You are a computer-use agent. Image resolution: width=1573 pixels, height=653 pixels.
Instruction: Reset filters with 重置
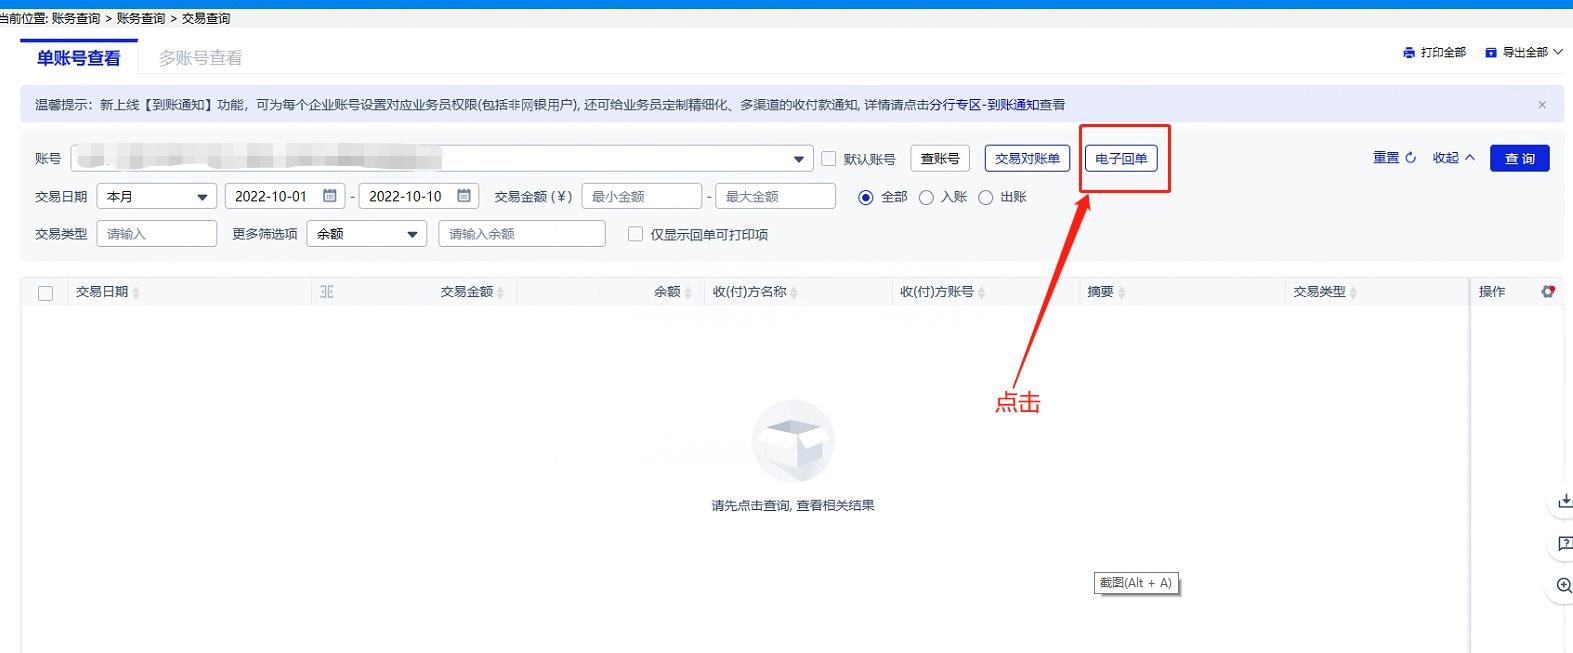pyautogui.click(x=1394, y=158)
